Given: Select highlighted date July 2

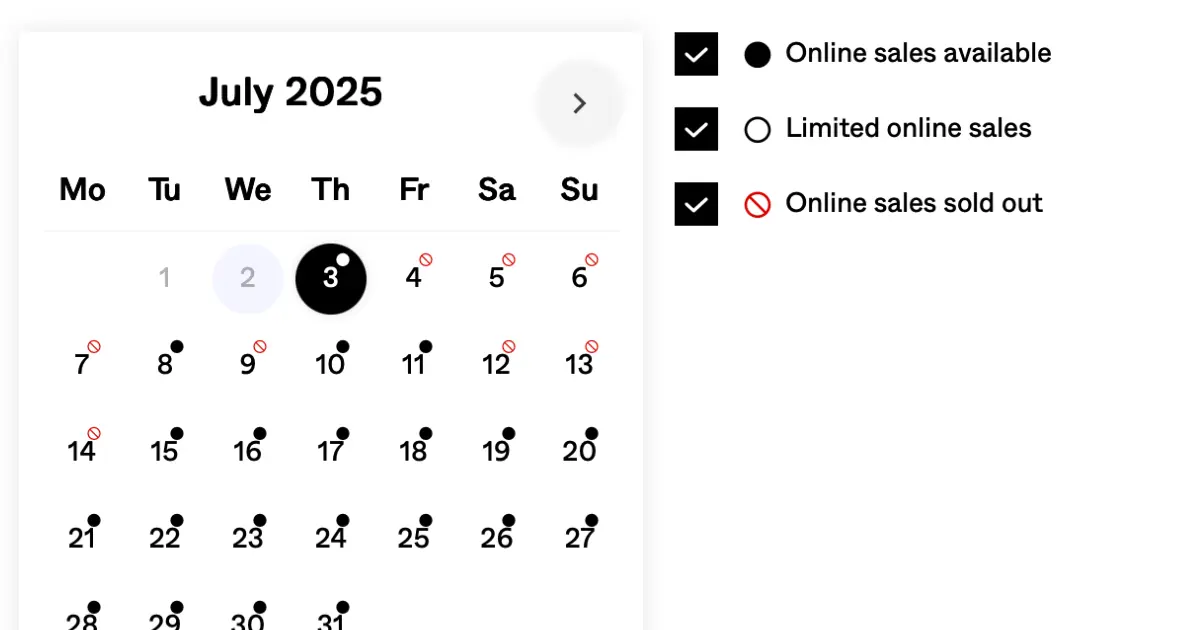Looking at the screenshot, I should coord(248,278).
